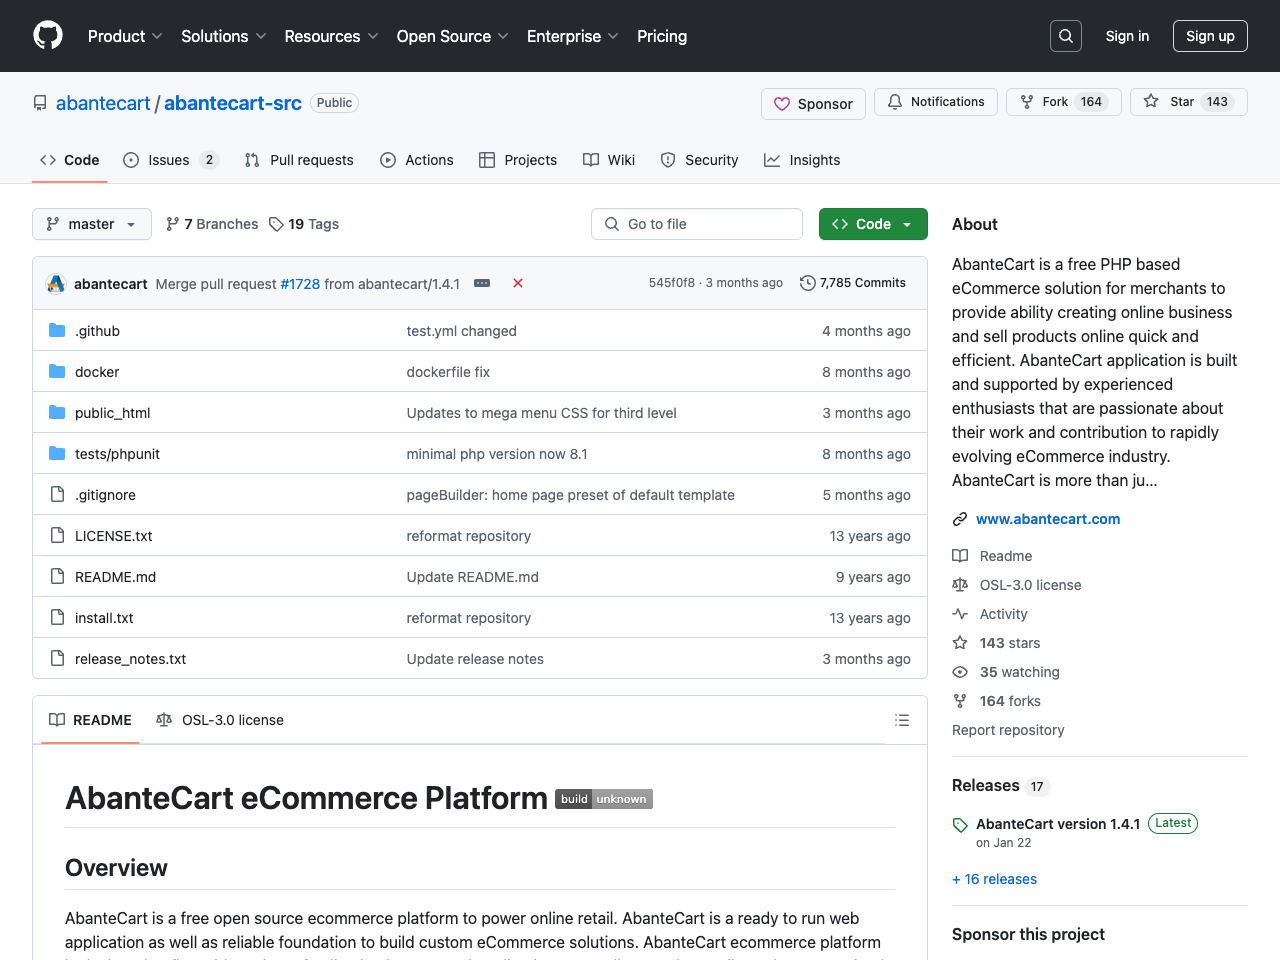This screenshot has height=960, width=1280.
Task: Click the scale icon next to OSL-3.0 license in About
Action: pos(960,585)
